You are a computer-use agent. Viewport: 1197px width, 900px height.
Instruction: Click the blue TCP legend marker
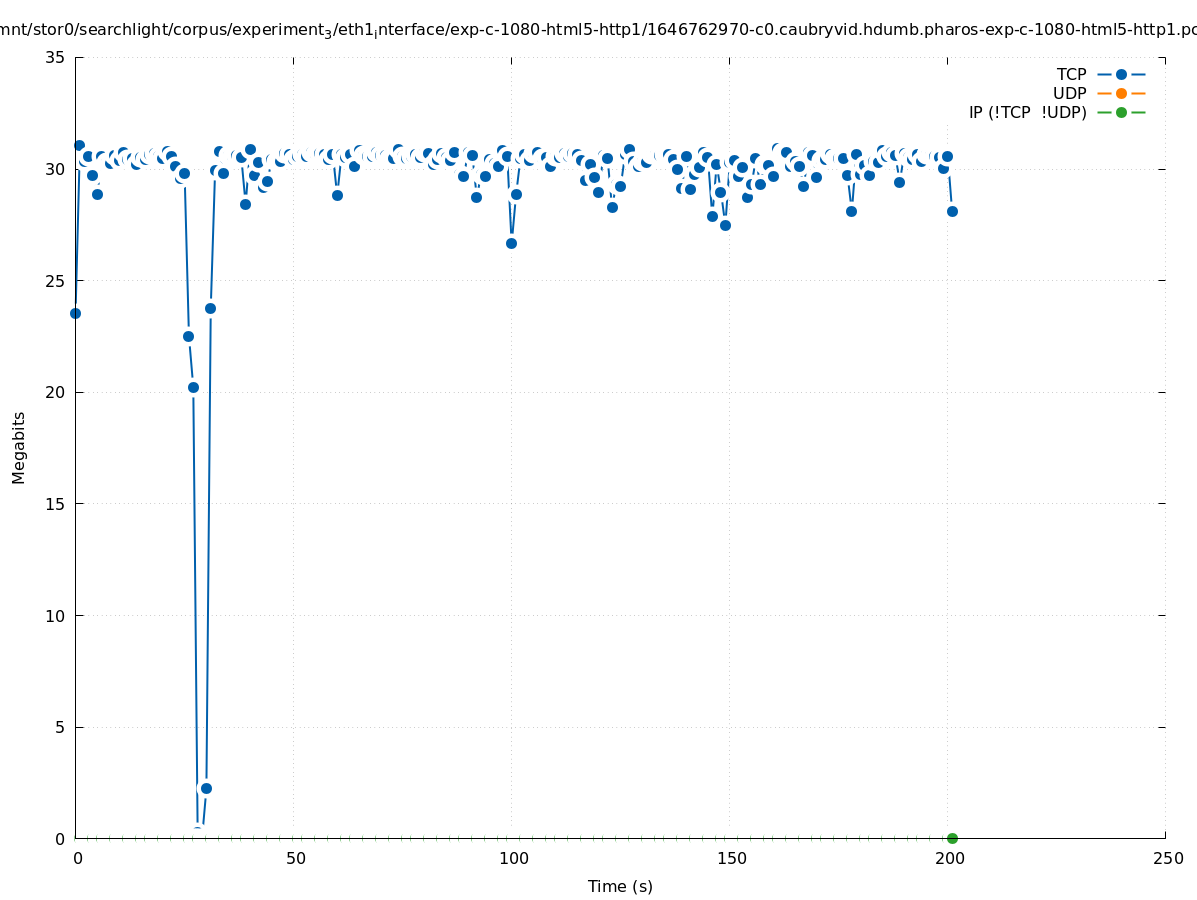1121,74
